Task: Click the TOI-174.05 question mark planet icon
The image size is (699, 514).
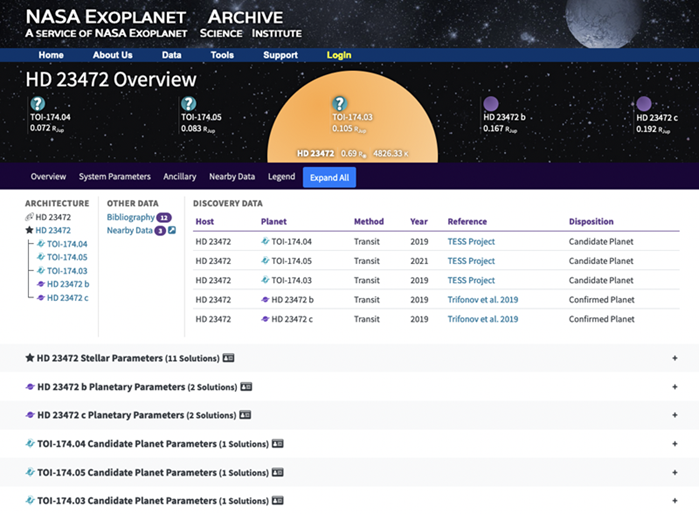Action: (x=188, y=103)
